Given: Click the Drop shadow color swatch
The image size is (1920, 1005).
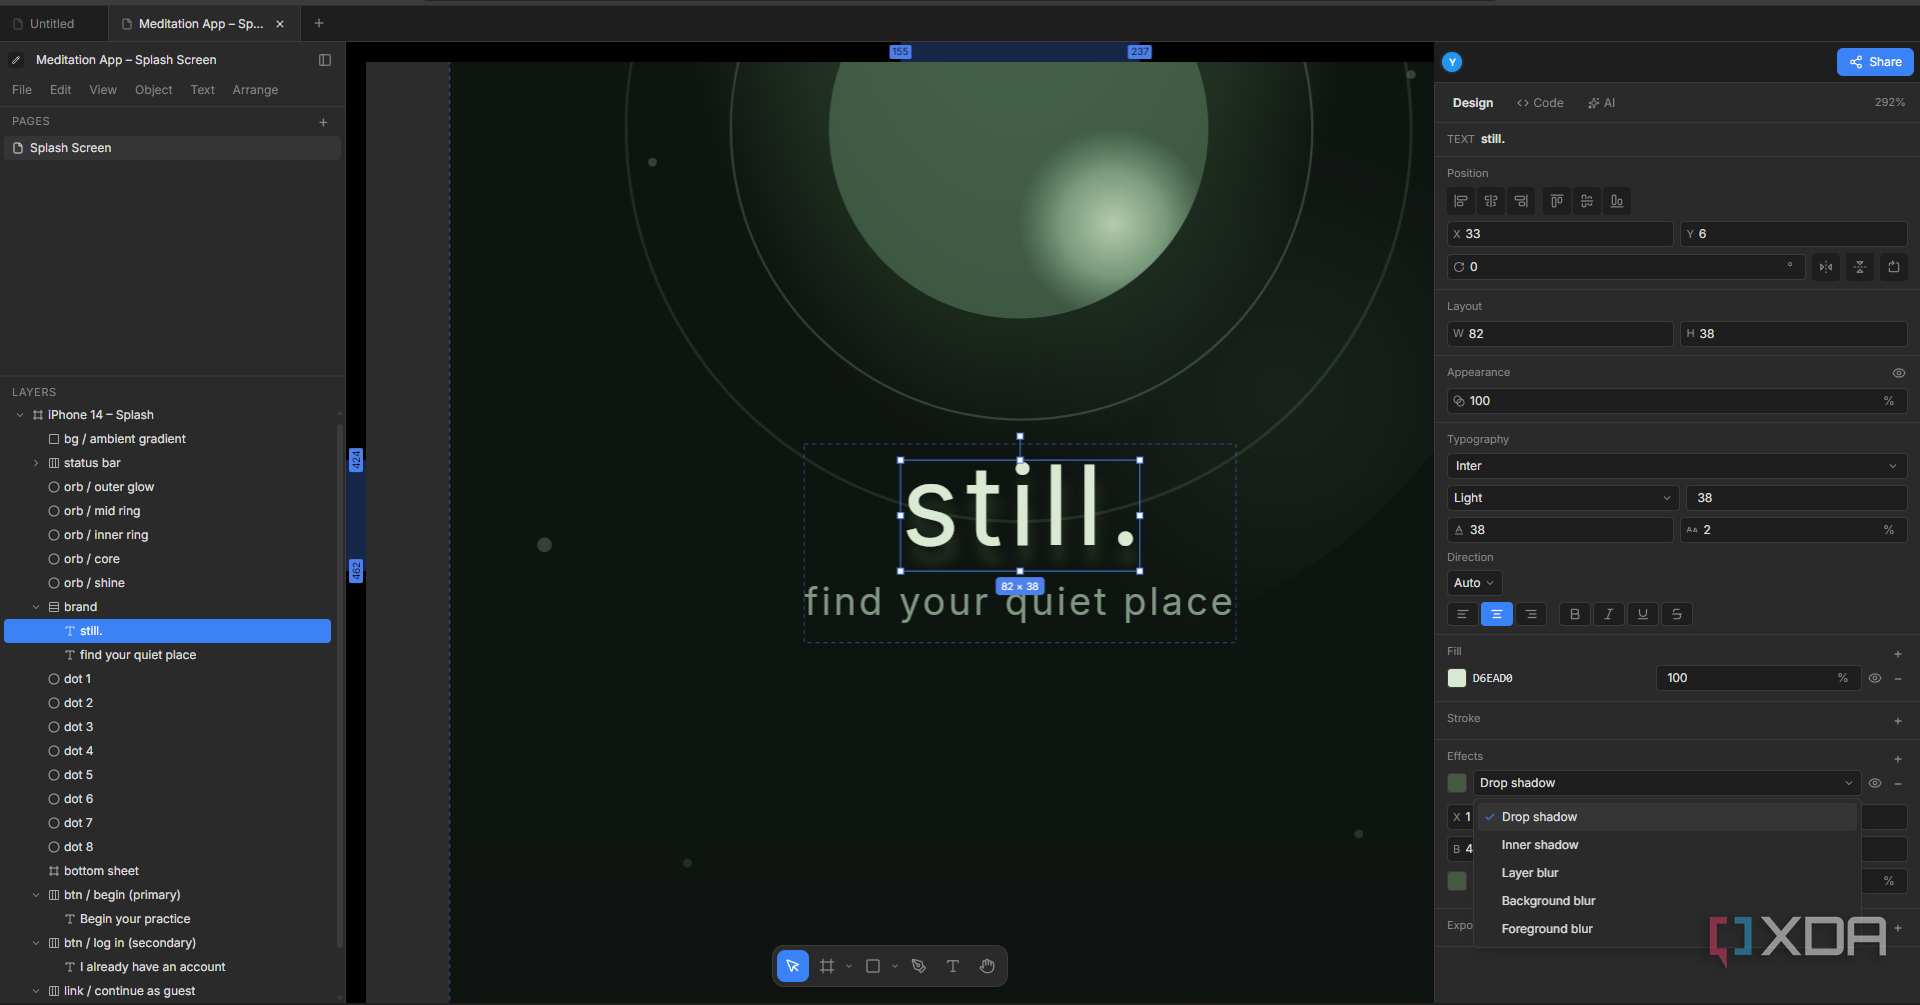Looking at the screenshot, I should coord(1457,783).
